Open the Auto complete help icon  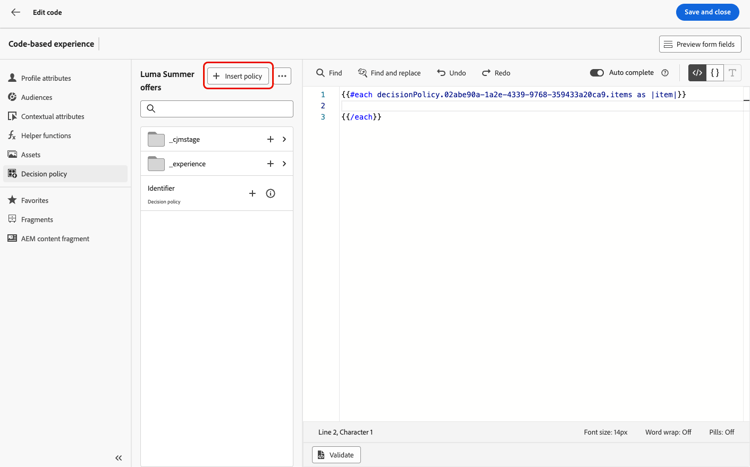click(665, 73)
